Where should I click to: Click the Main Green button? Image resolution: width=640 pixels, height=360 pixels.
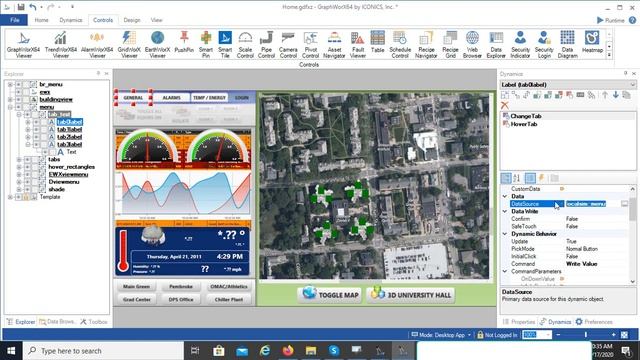[x=136, y=287]
